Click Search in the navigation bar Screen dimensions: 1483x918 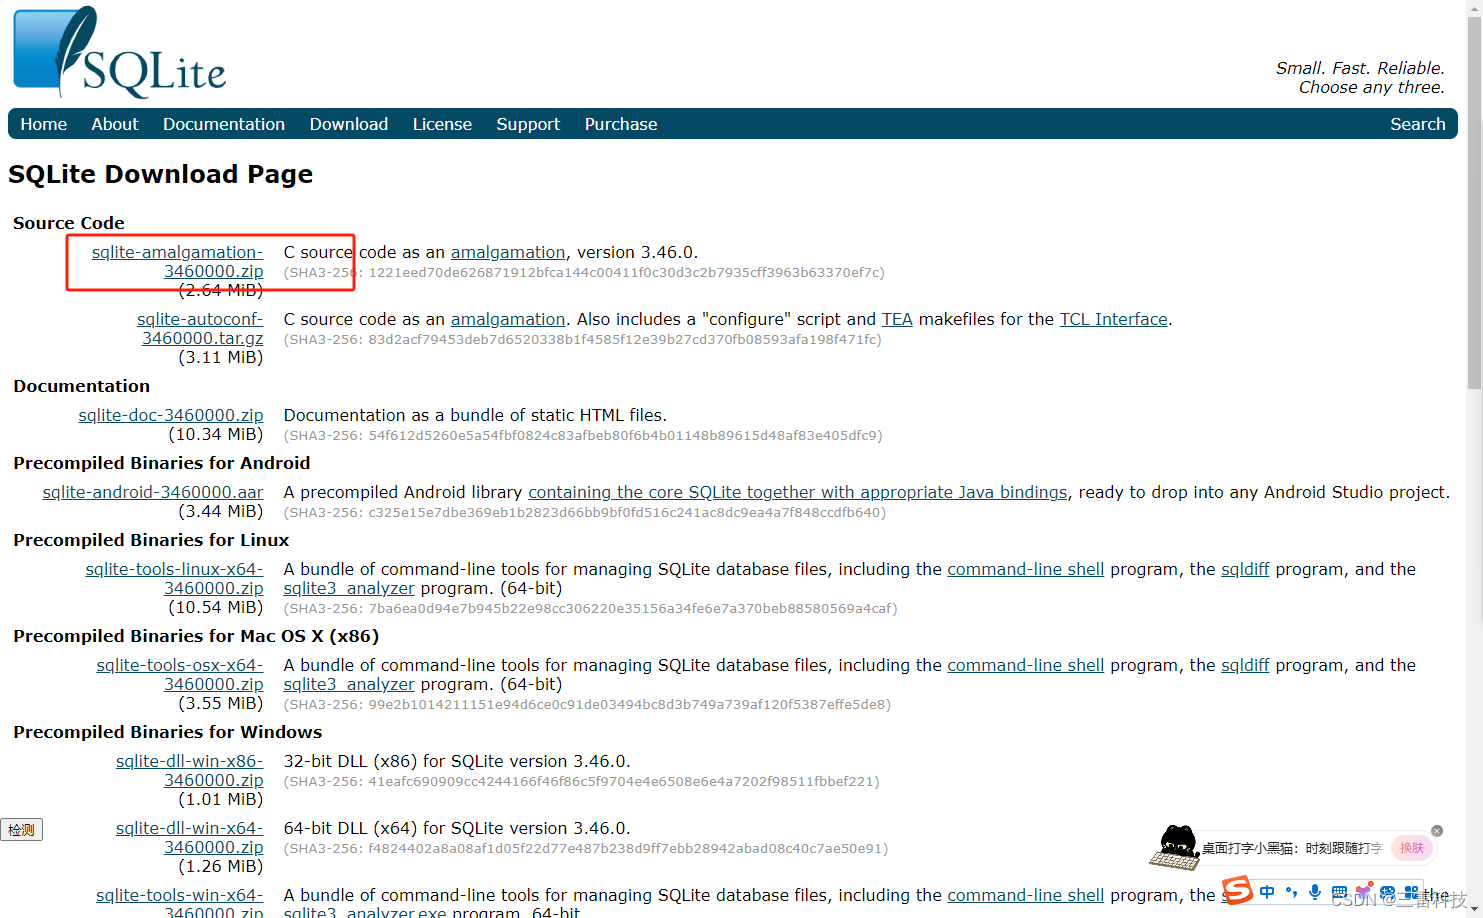click(x=1418, y=124)
